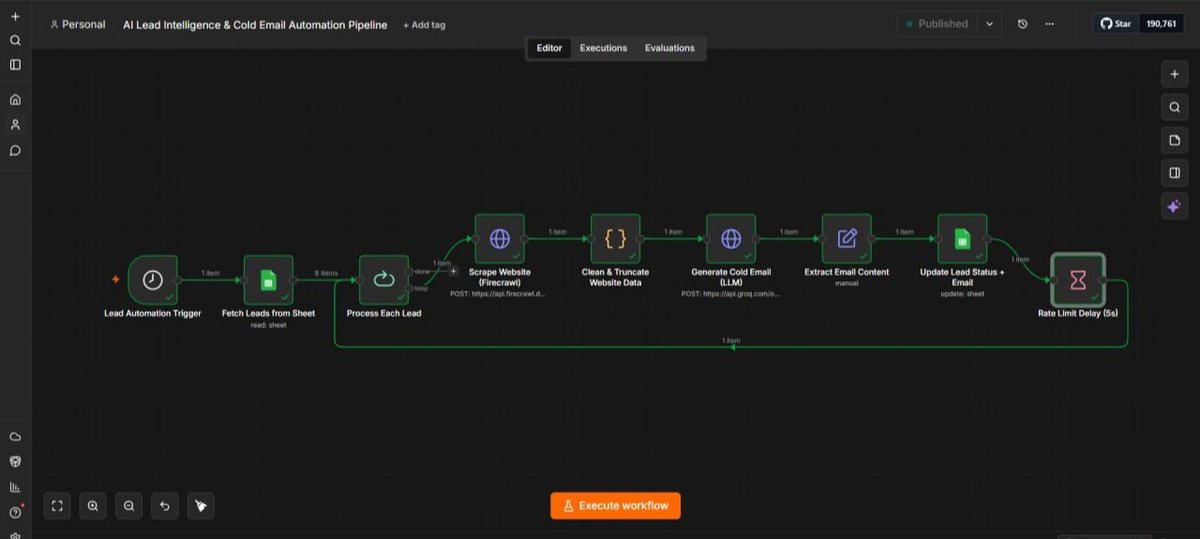Add a sticky note icon on the right
This screenshot has width=1200, height=539.
[x=1174, y=140]
